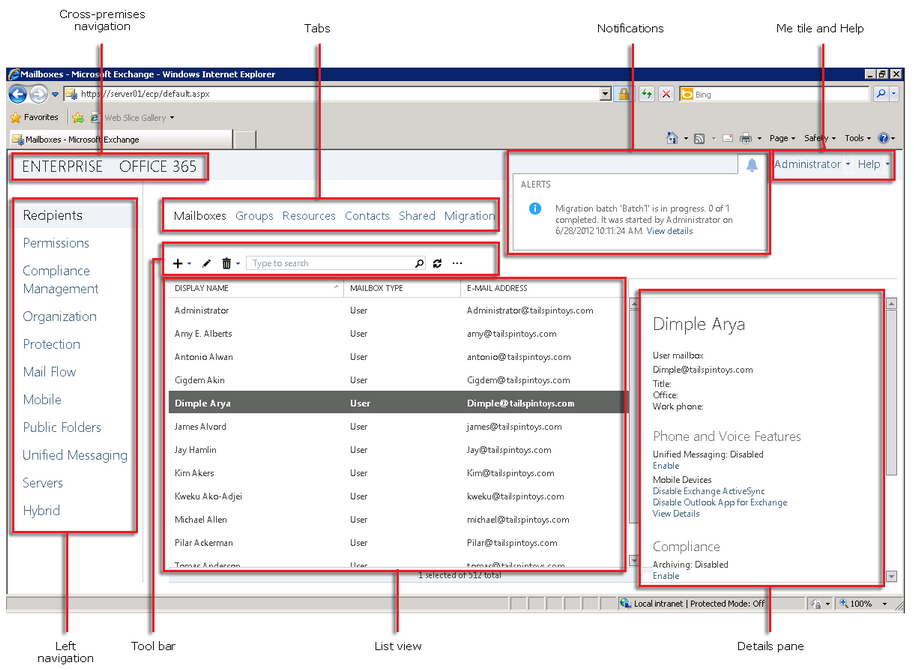Image resolution: width=914 pixels, height=670 pixels.
Task: Switch to ENTERPRISE navigation
Action: [62, 167]
